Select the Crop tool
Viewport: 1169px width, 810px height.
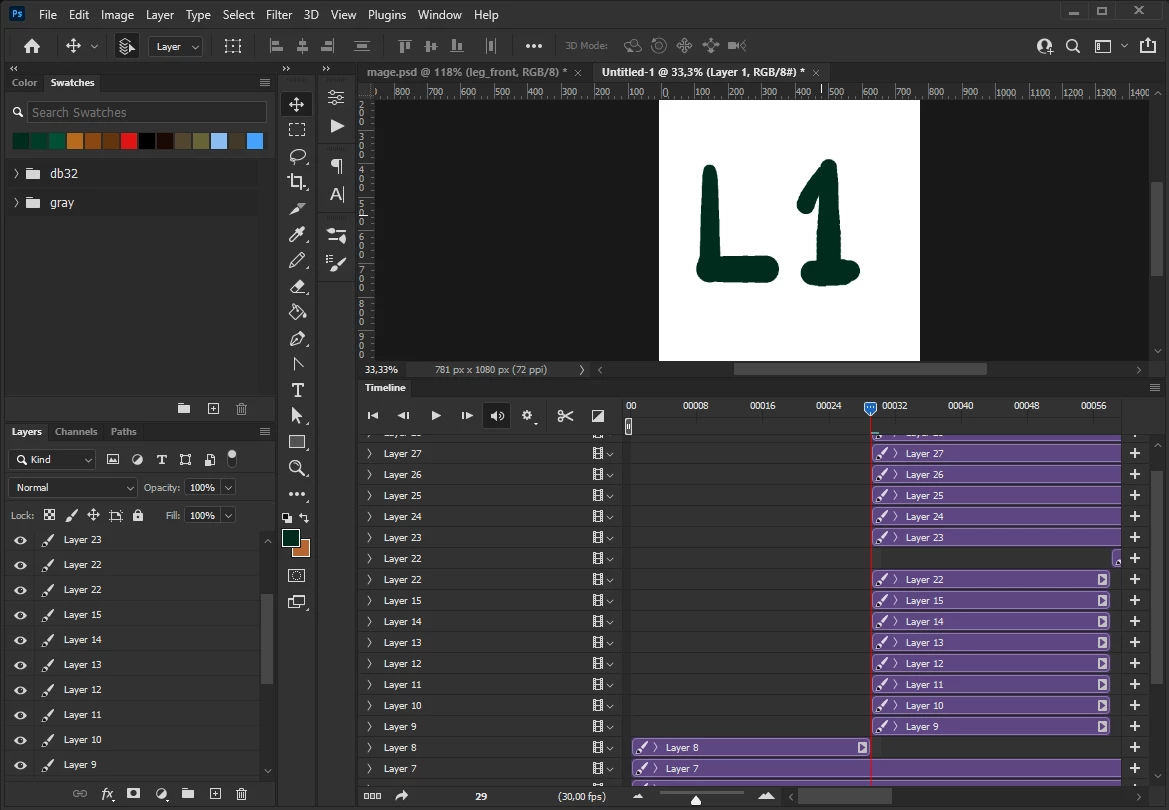pos(297,182)
